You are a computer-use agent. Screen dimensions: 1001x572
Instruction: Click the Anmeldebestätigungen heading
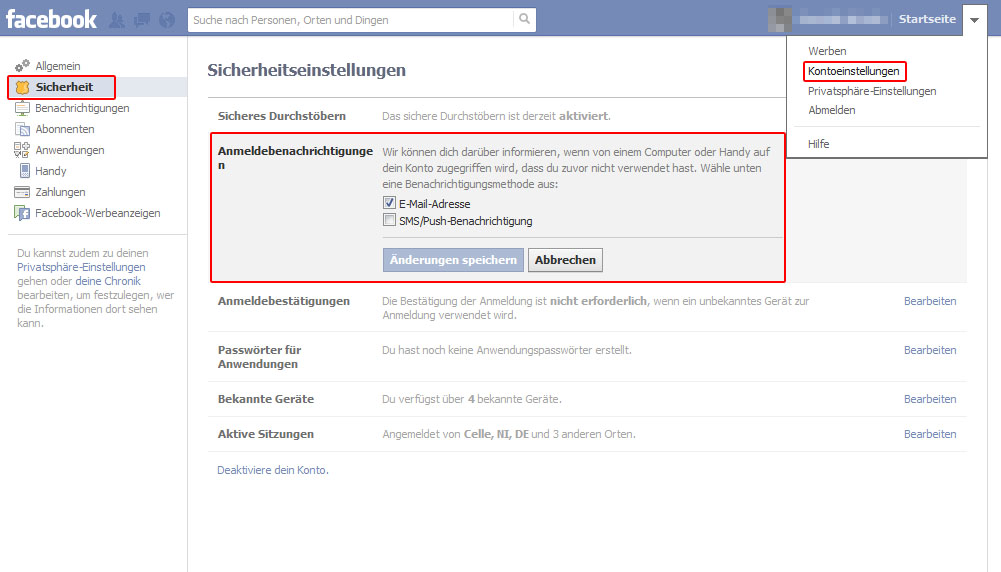[x=283, y=301]
